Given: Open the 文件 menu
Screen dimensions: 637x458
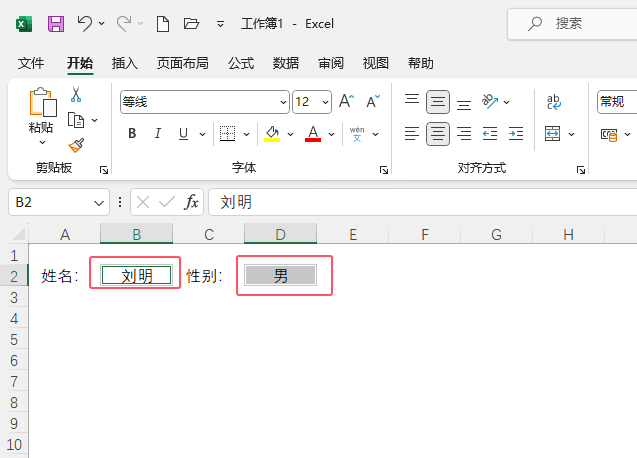Looking at the screenshot, I should (x=31, y=63).
